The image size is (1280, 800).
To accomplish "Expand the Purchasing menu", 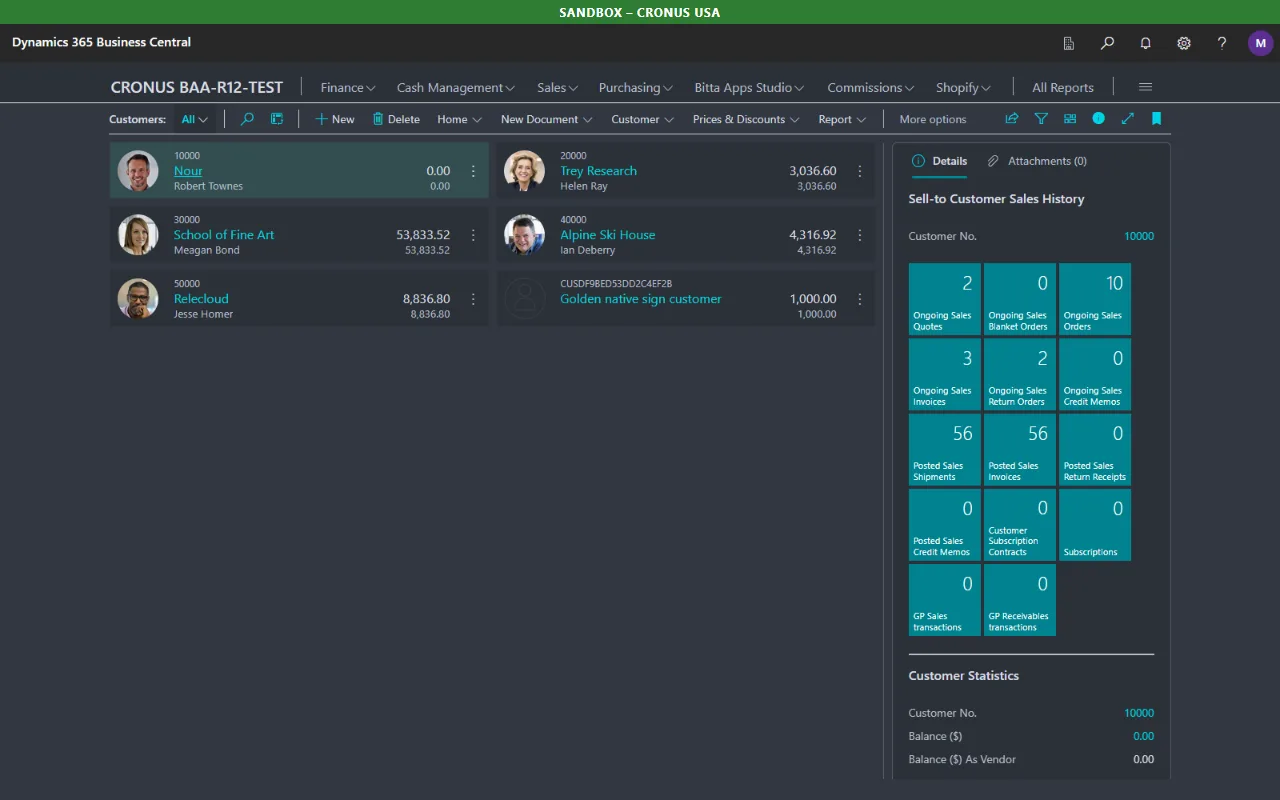I will 636,87.
